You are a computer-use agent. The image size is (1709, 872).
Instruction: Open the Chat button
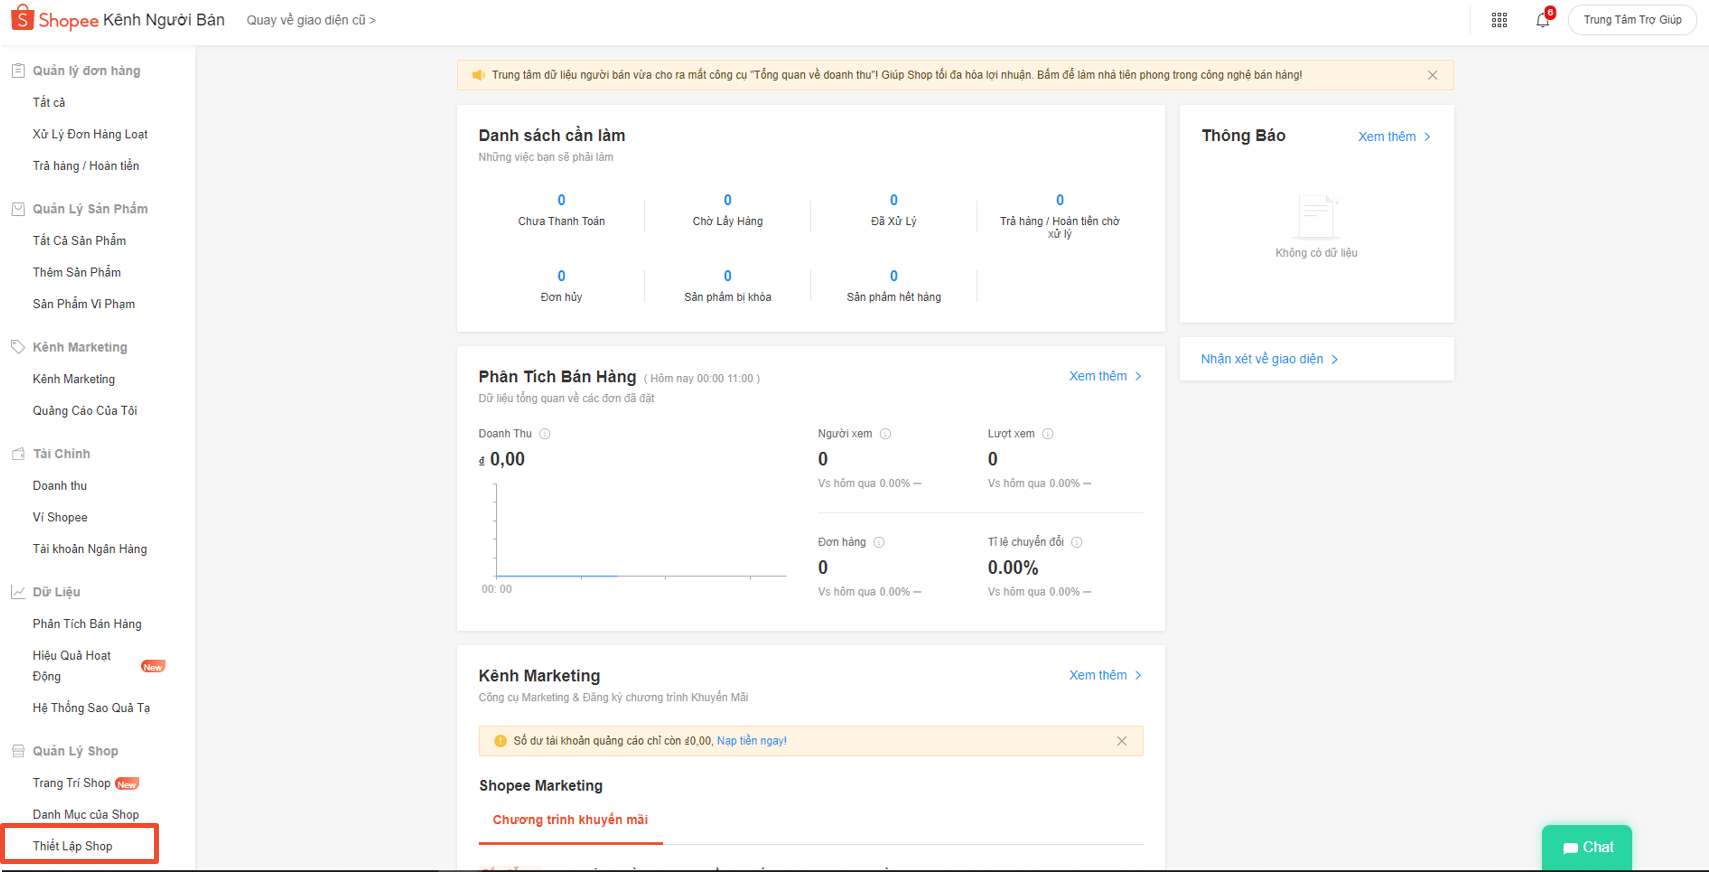[1587, 847]
